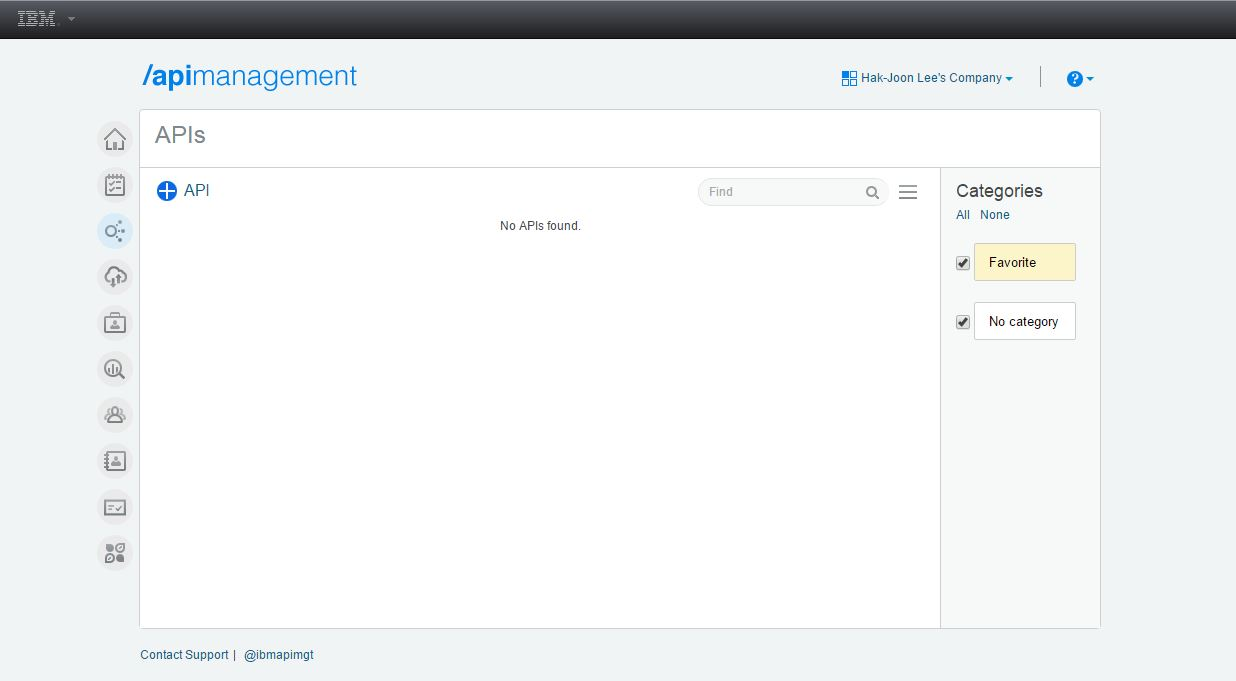
Task: Click the blue help question mark icon
Action: tap(1075, 79)
